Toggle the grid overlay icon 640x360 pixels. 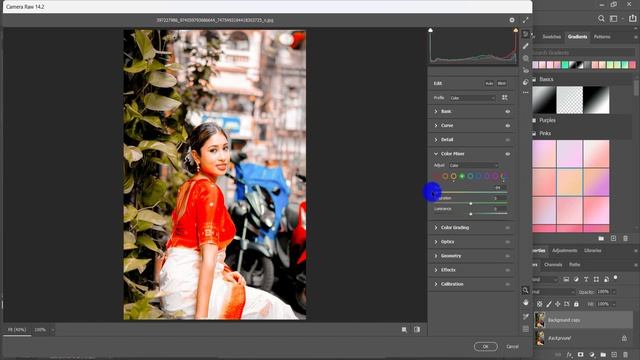525,329
